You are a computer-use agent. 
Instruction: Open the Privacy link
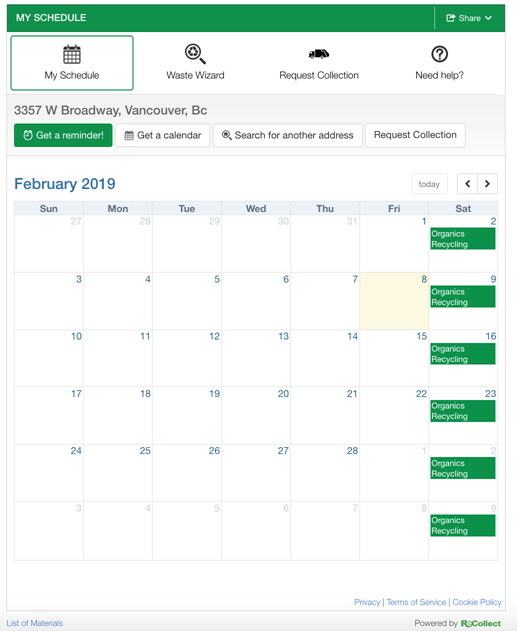pos(367,602)
